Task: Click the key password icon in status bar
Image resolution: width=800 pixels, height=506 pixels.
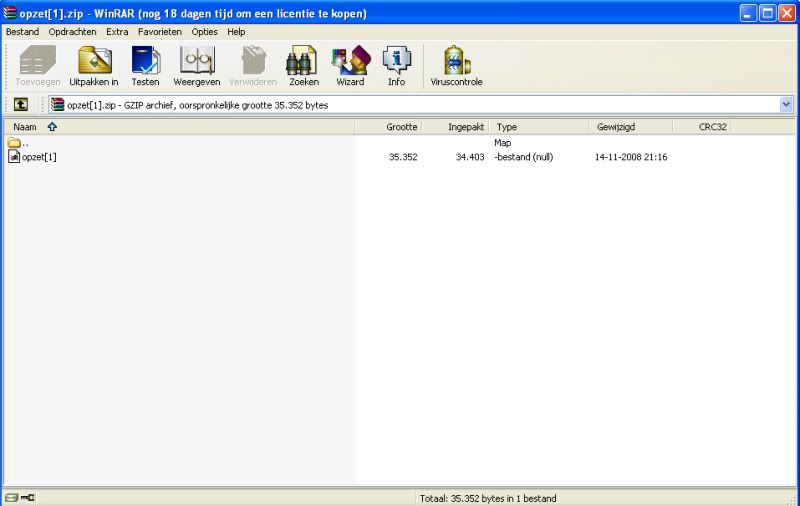Action: [x=28, y=498]
